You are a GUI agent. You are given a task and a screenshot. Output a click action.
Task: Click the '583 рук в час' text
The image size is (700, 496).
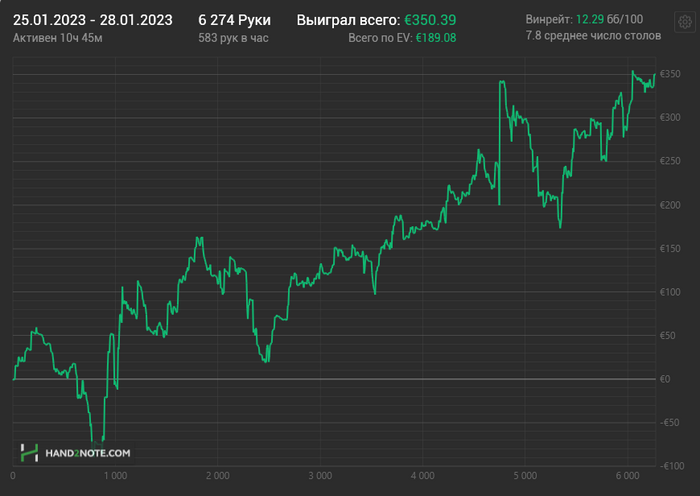click(x=233, y=38)
